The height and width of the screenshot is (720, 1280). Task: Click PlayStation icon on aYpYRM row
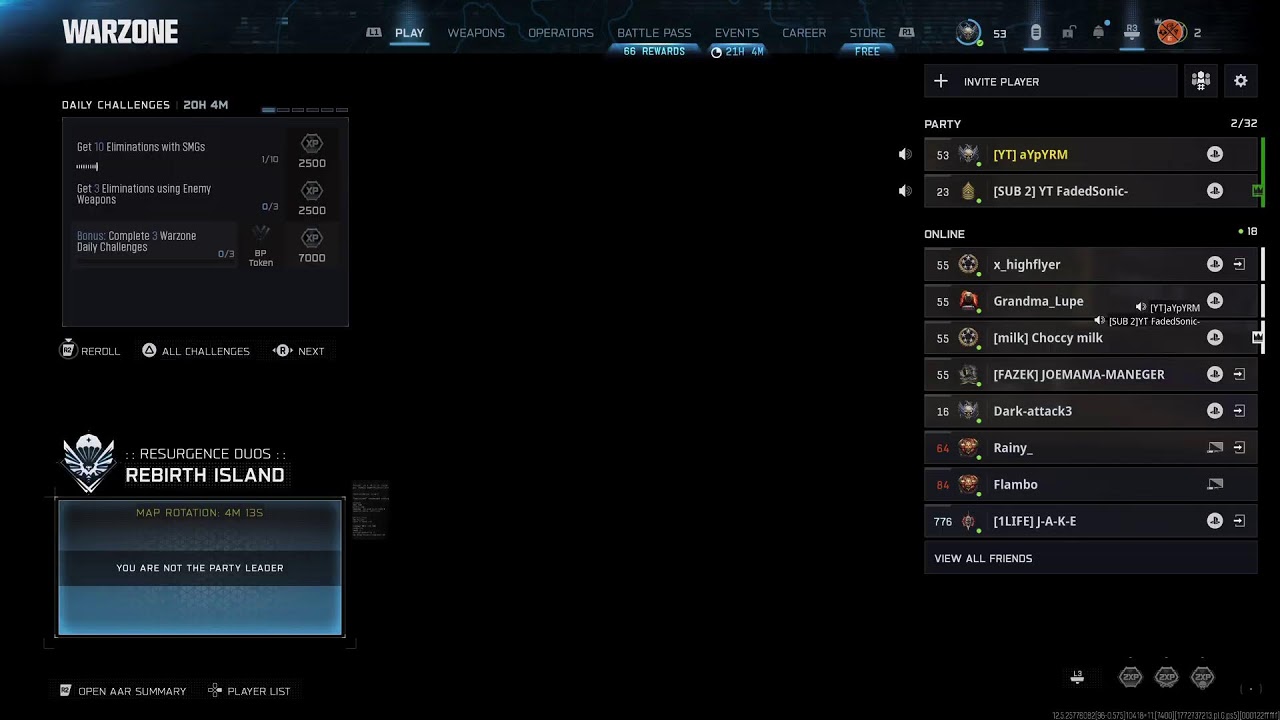[x=1215, y=154]
